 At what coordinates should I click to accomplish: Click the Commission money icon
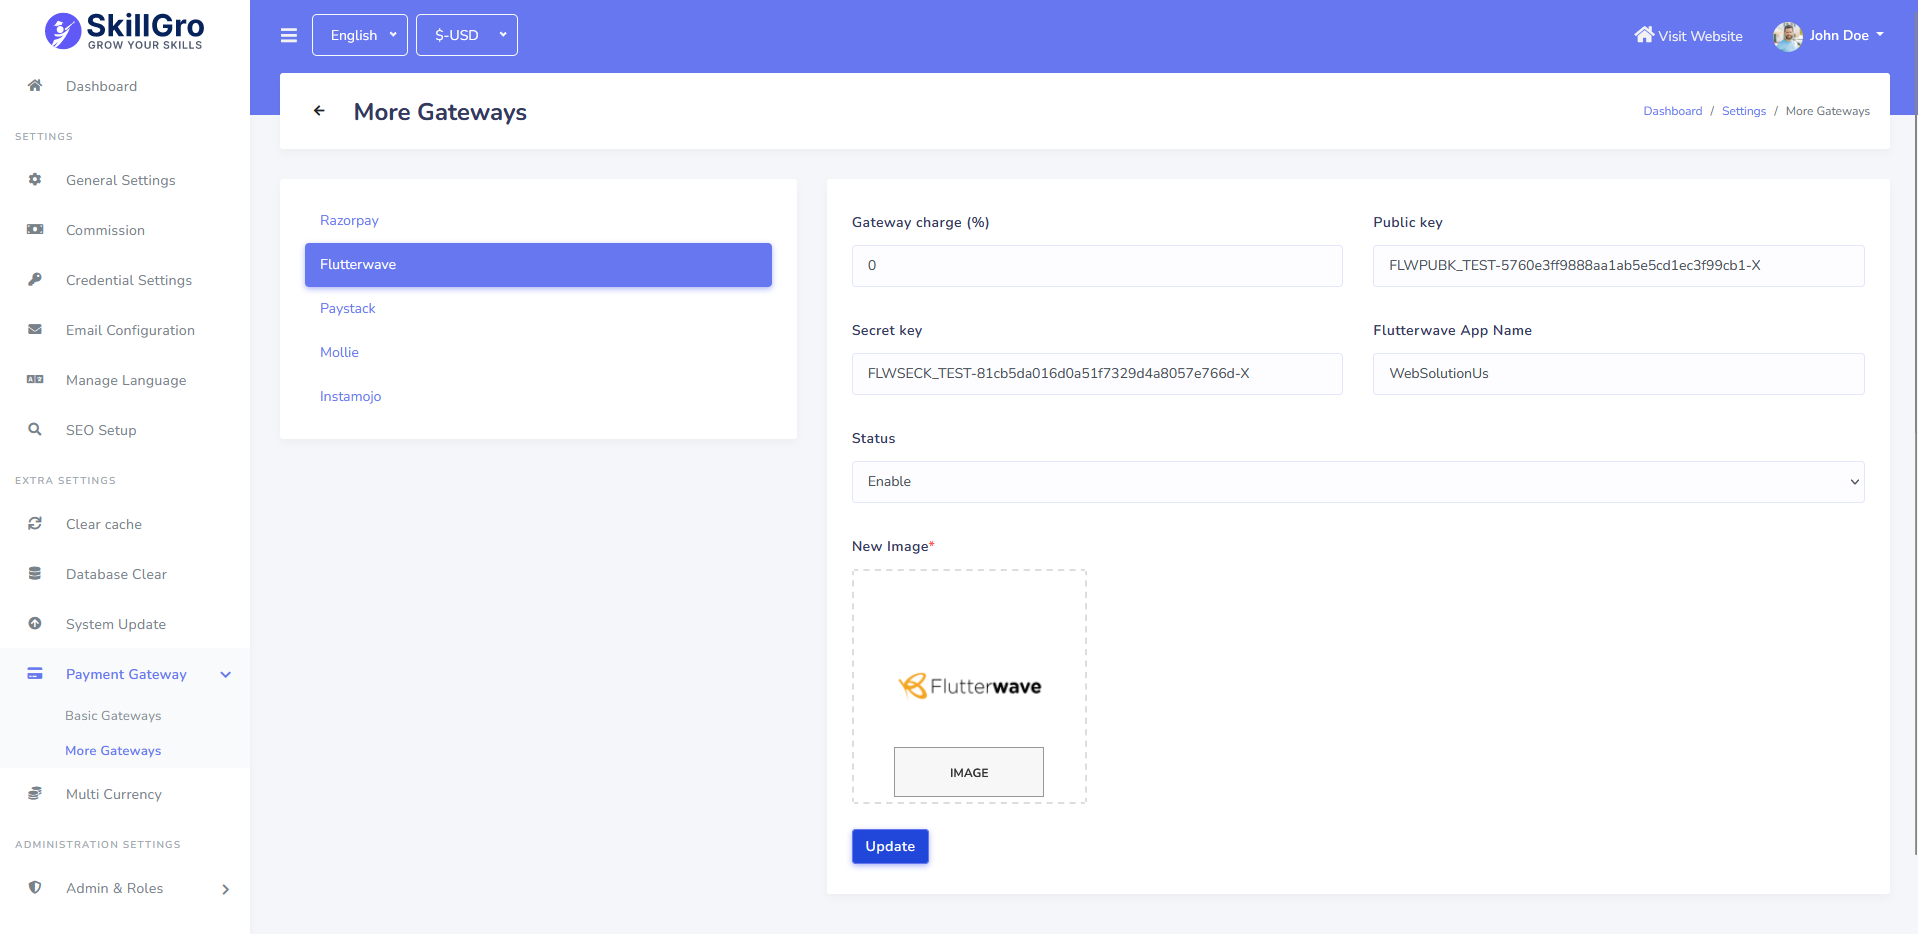click(x=35, y=230)
